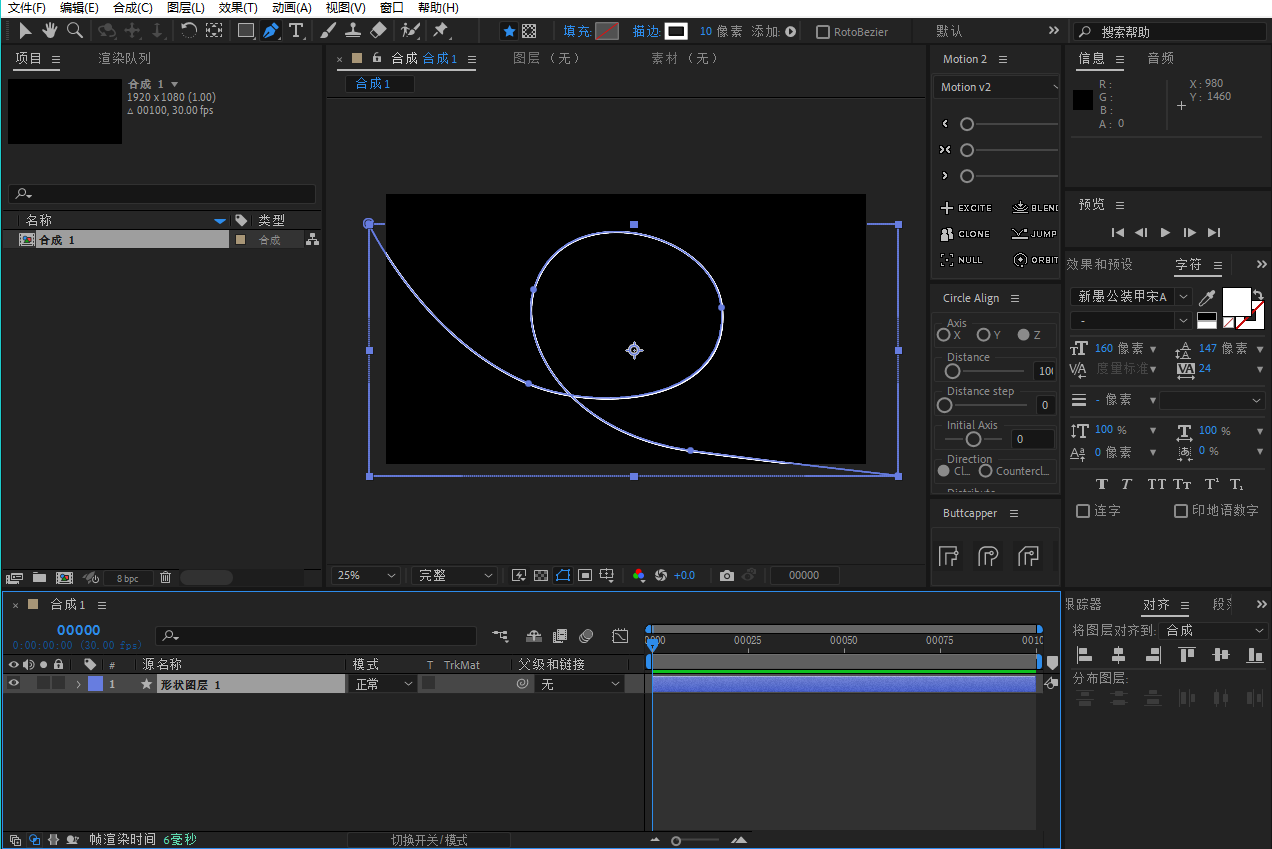Image resolution: width=1272 pixels, height=849 pixels.
Task: Check the 连字 ligatures checkbox
Action: tap(1082, 511)
